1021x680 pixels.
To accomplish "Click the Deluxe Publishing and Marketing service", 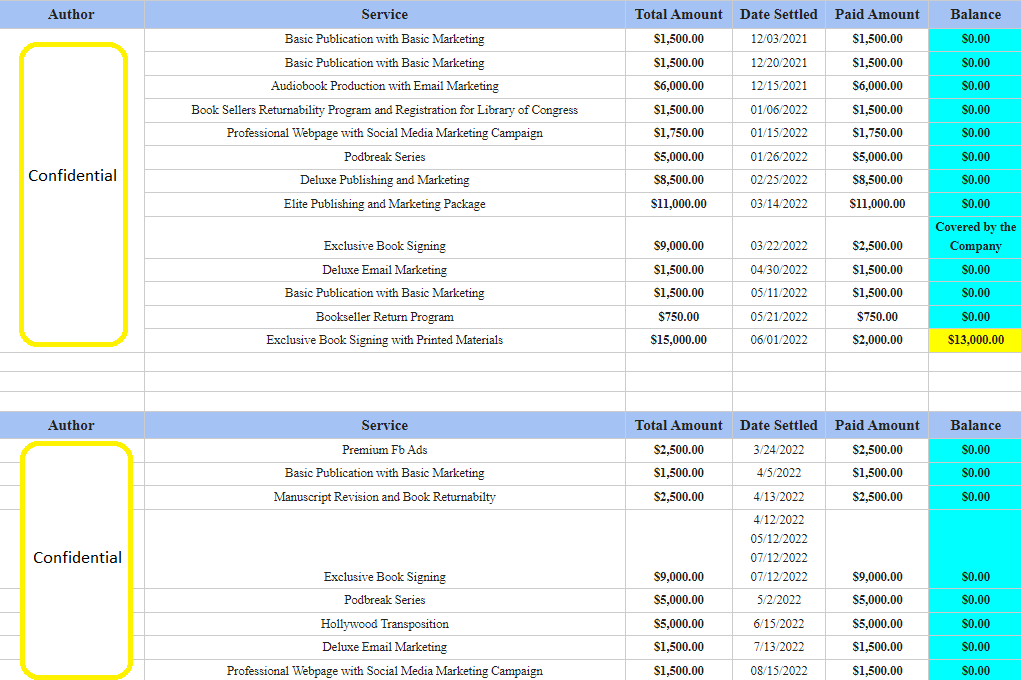I will 385,180.
